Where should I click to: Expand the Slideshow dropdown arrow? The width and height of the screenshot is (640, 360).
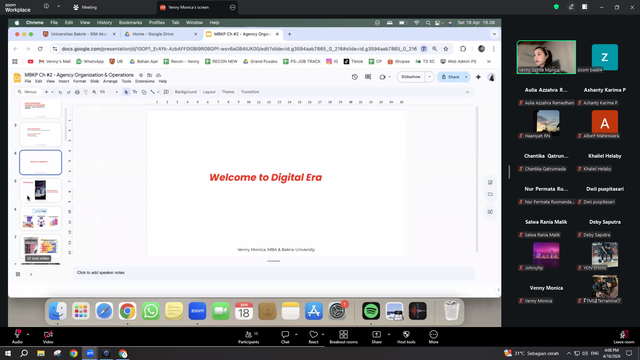(429, 77)
